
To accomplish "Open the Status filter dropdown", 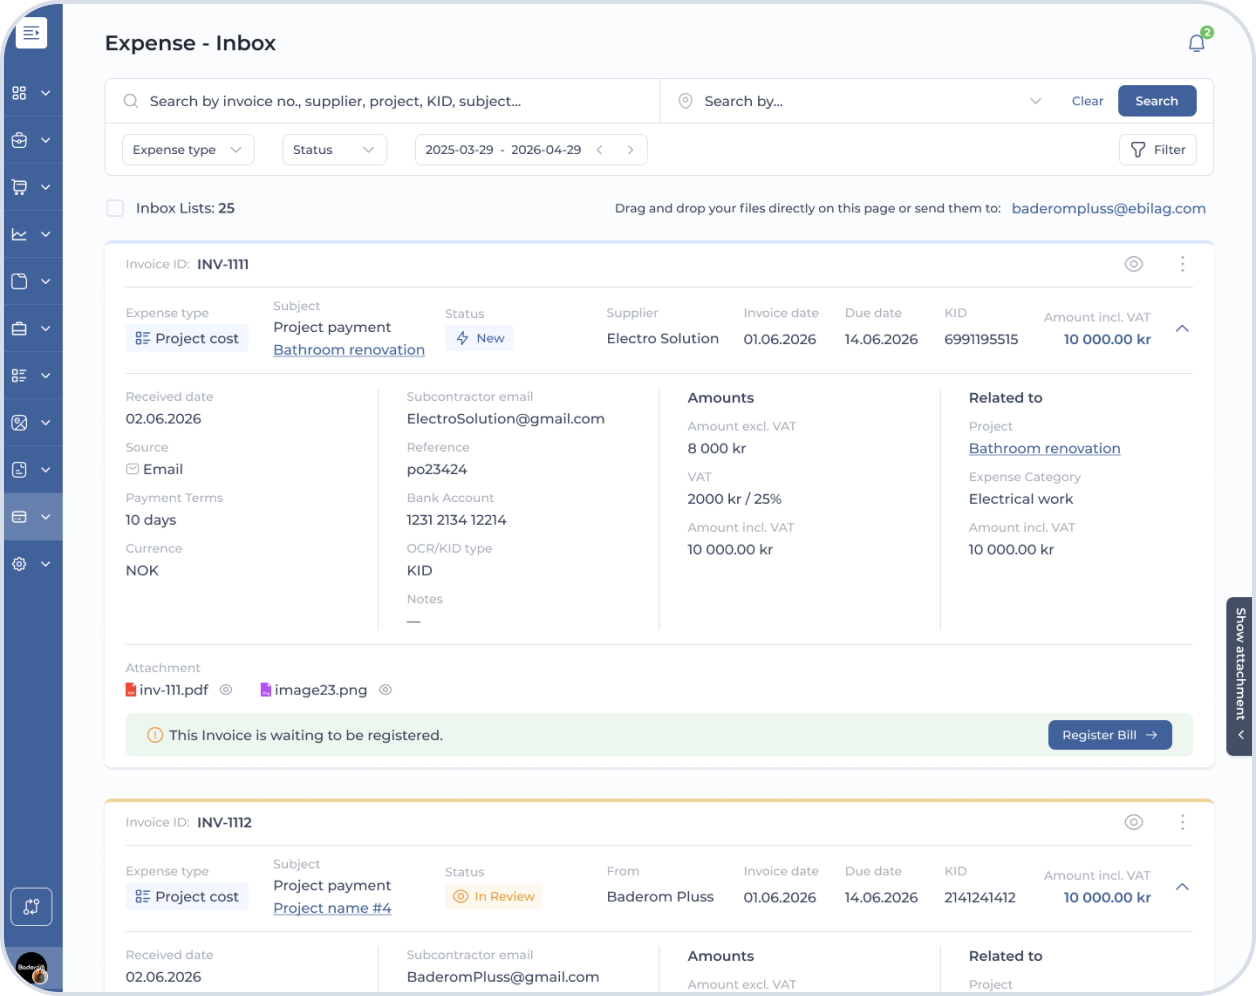I will (334, 150).
